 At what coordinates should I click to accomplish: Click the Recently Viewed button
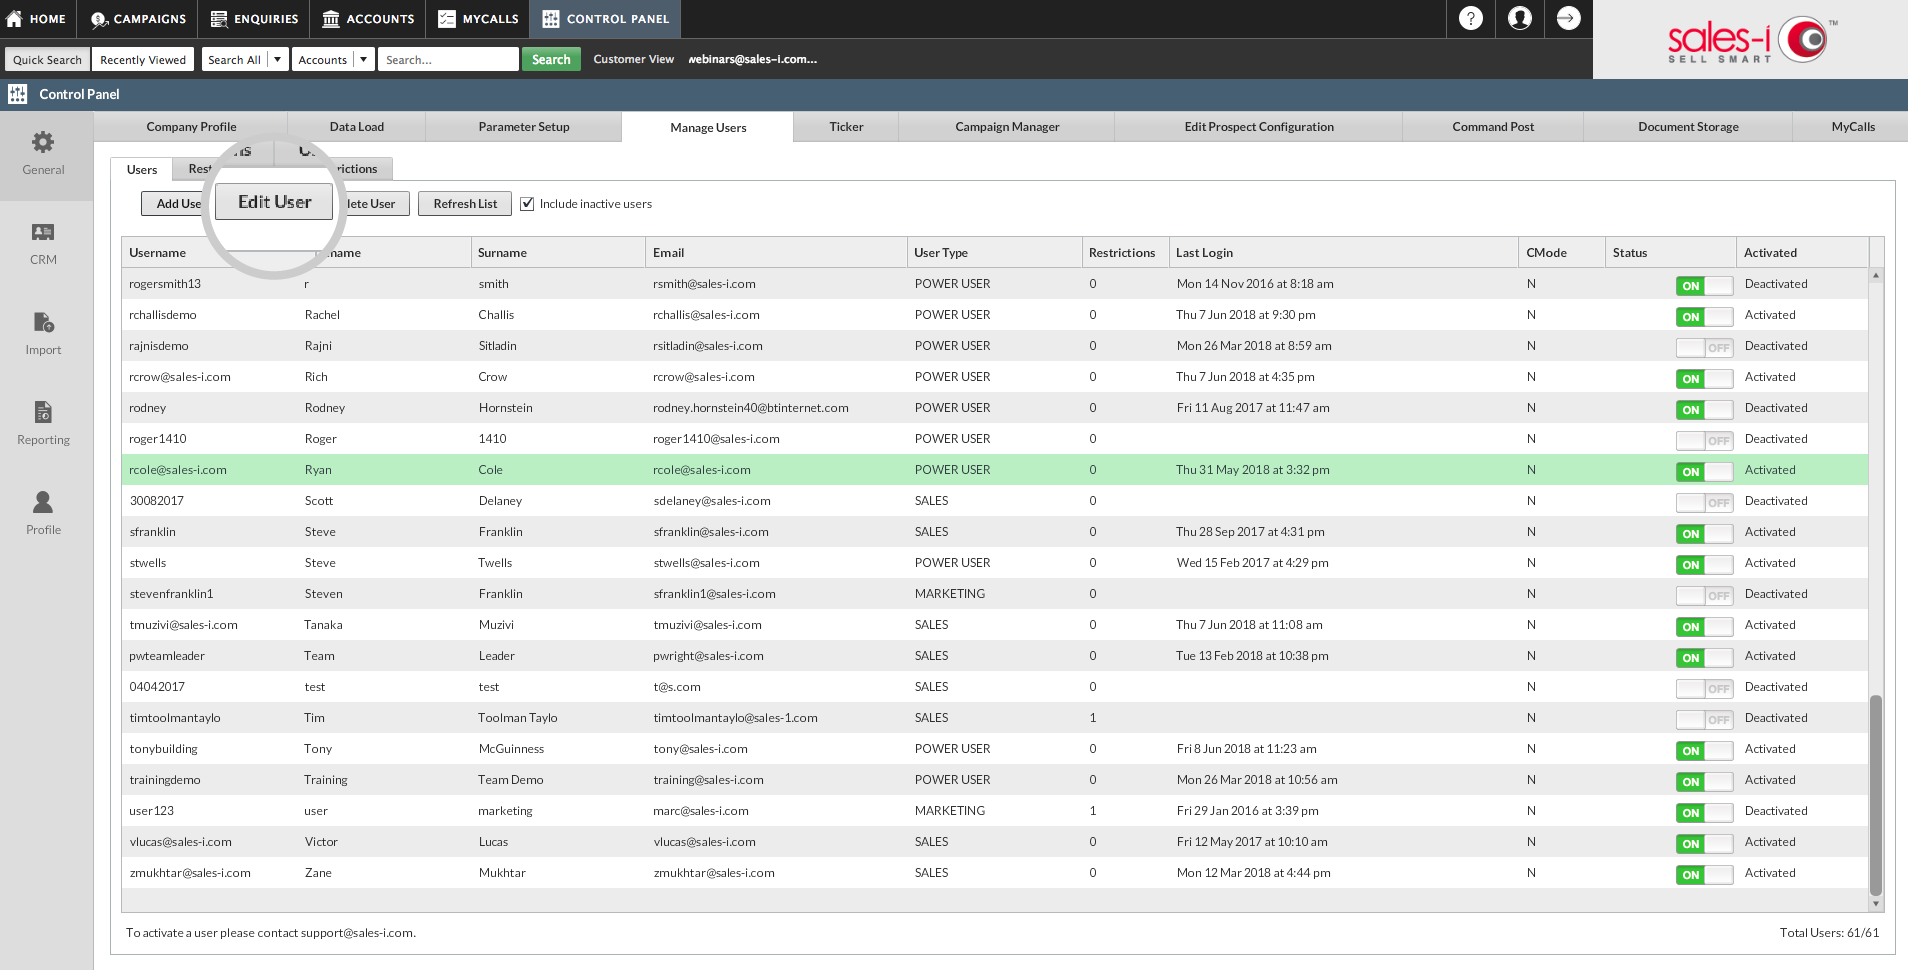coord(143,60)
